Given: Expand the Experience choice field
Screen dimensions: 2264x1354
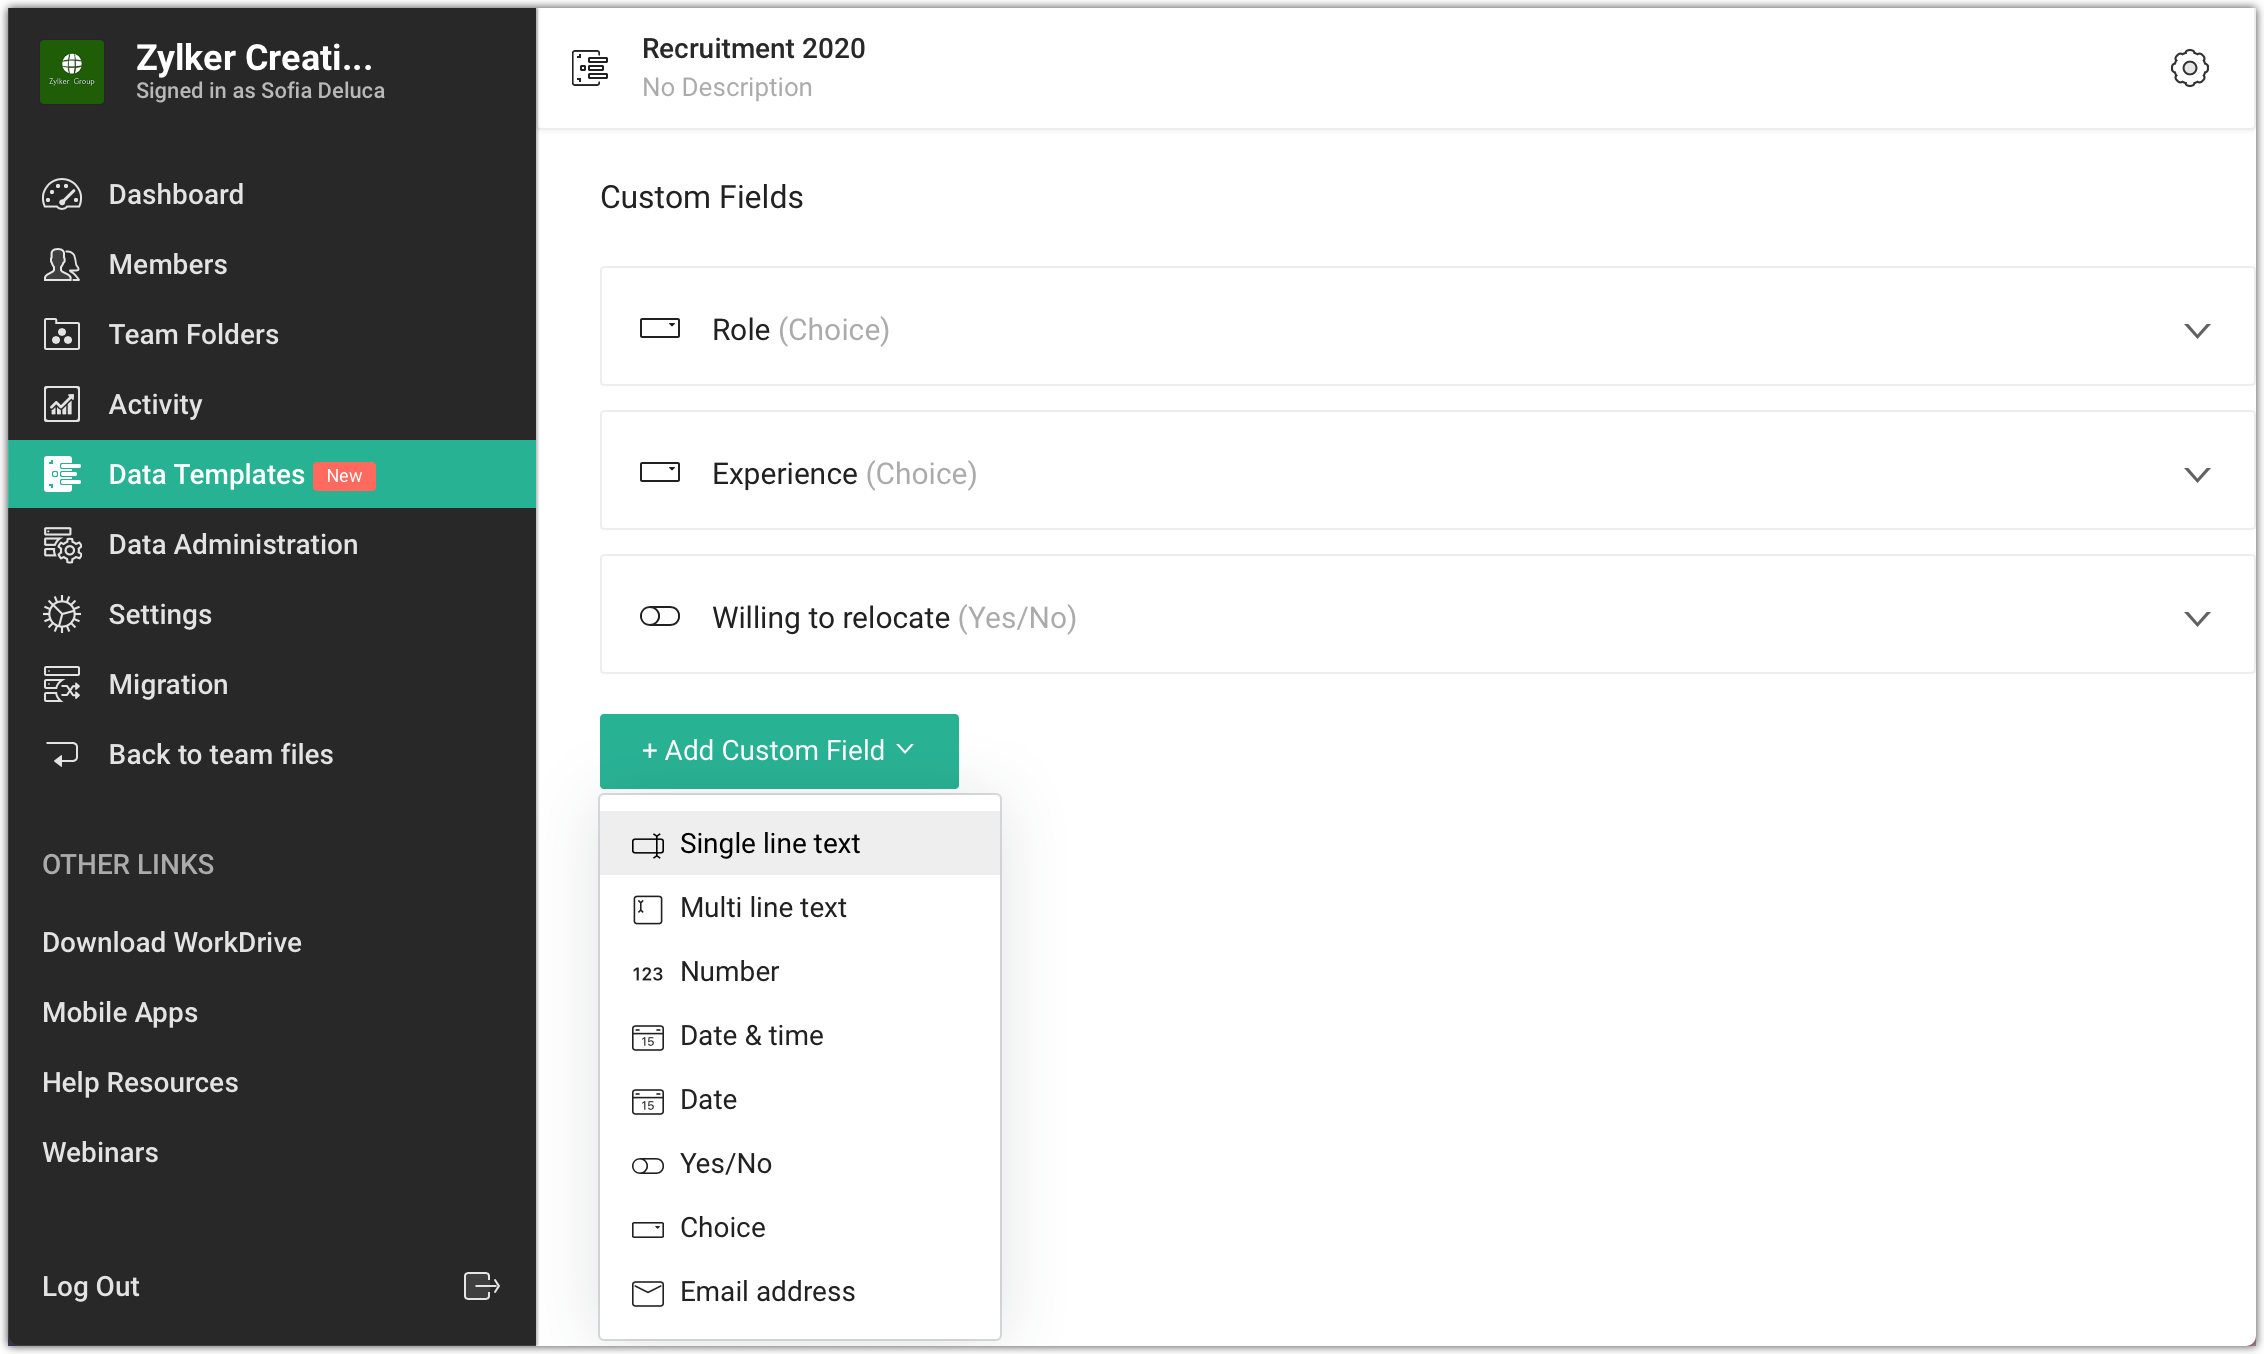Looking at the screenshot, I should click(2196, 474).
